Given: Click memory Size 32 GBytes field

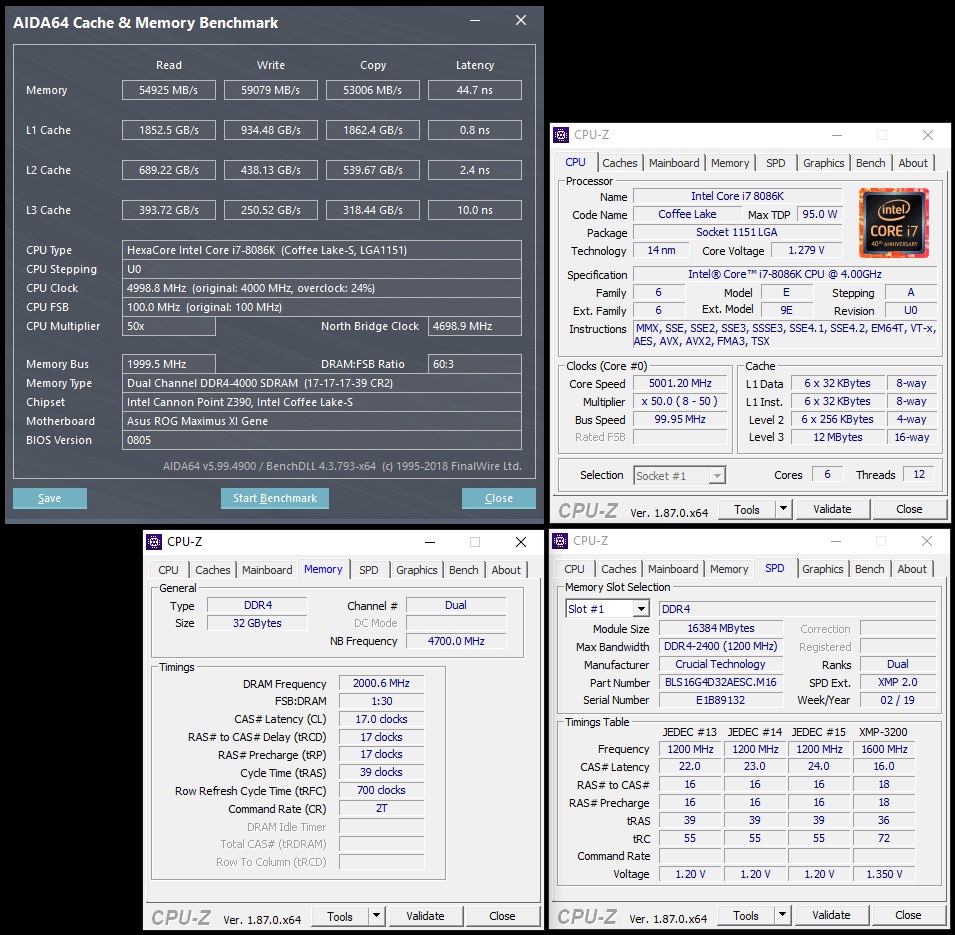Looking at the screenshot, I should 257,623.
